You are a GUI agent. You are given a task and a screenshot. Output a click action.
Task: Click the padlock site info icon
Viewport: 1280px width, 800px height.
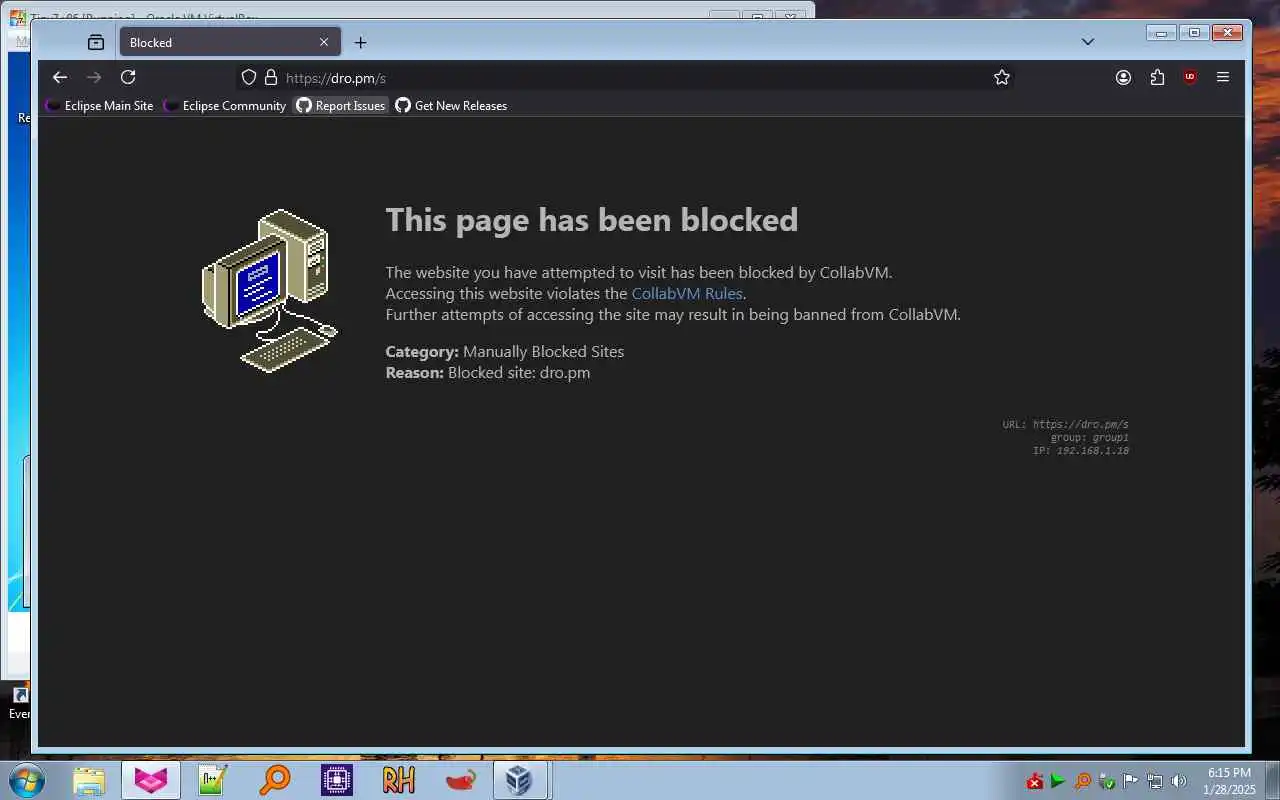[x=270, y=77]
